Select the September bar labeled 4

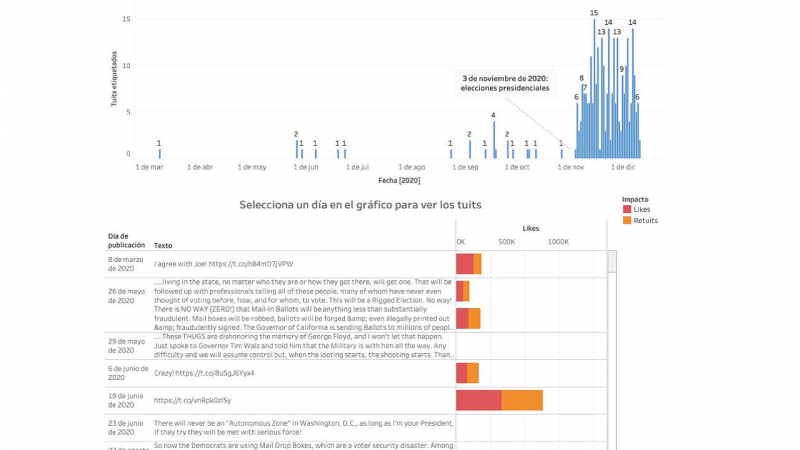[x=493, y=140]
